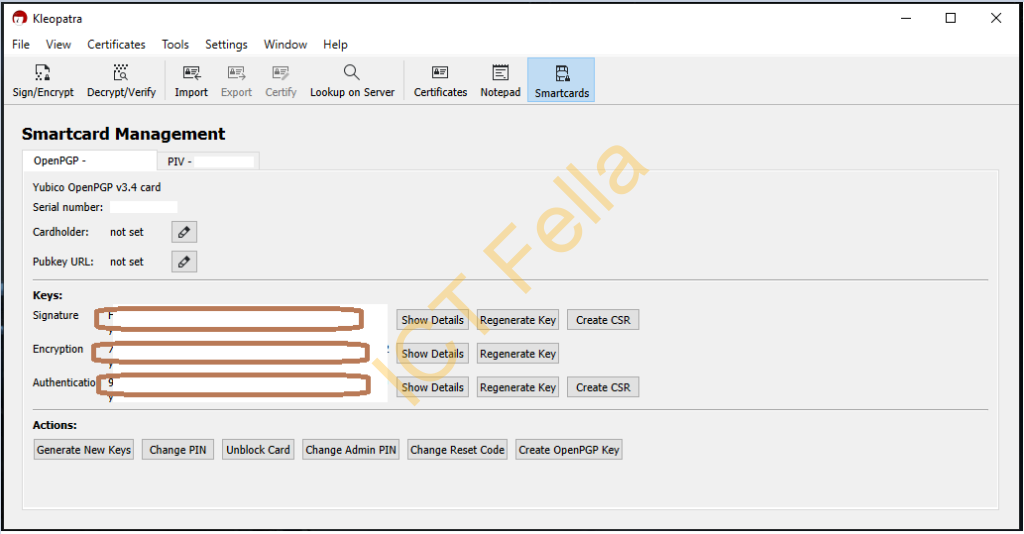
Task: Click Change Reset Code
Action: click(457, 450)
